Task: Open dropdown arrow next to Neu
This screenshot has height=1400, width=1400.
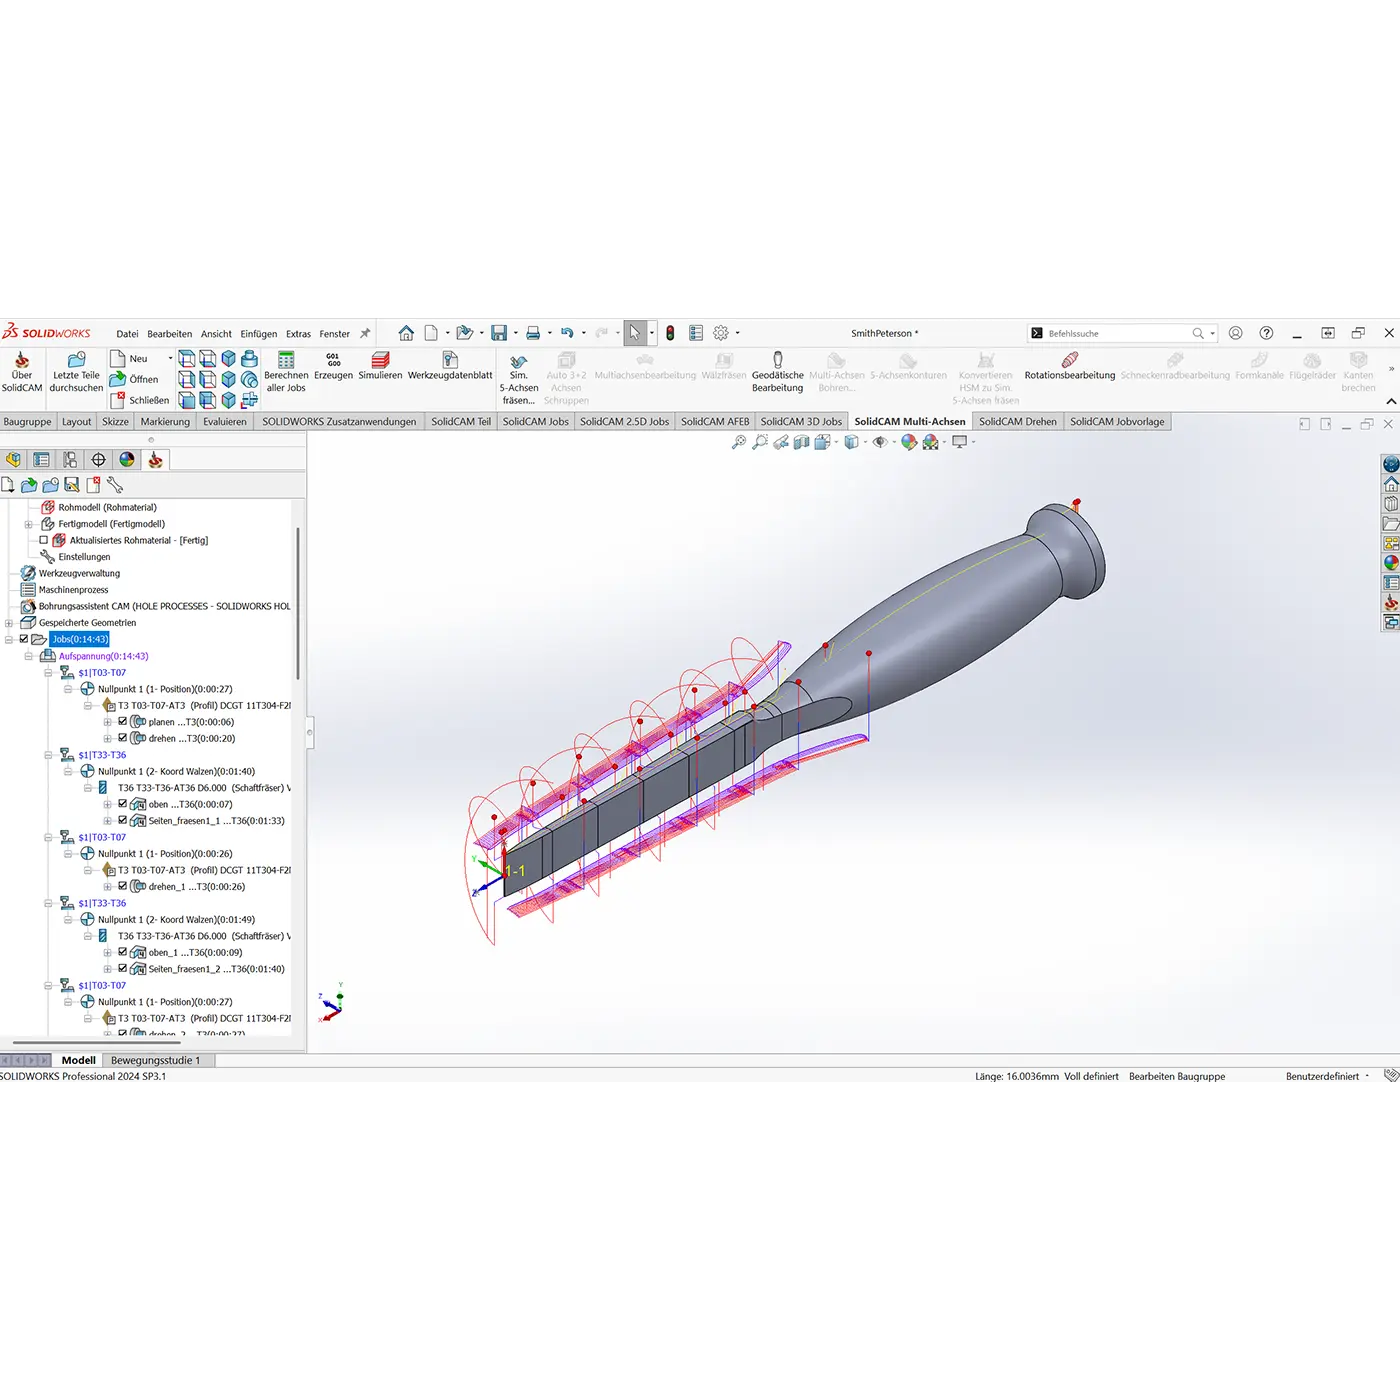Action: 170,358
